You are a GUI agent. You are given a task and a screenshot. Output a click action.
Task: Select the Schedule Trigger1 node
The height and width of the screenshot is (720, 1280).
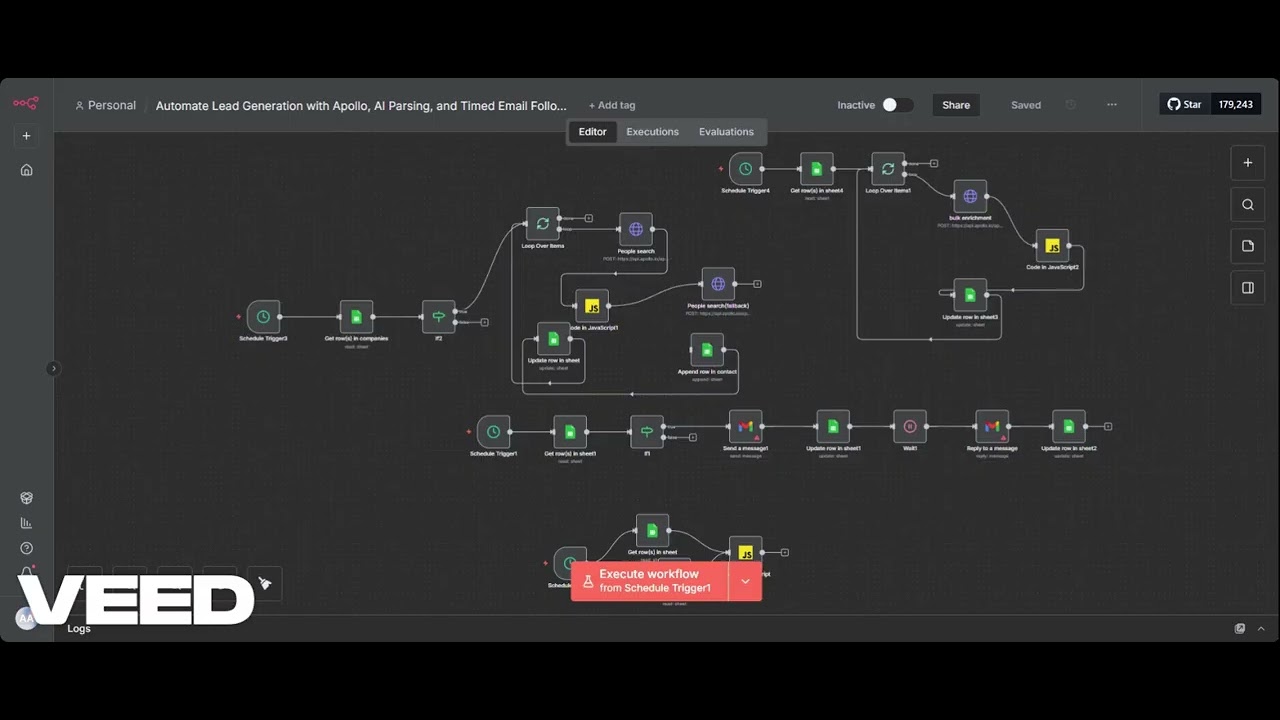pyautogui.click(x=493, y=432)
